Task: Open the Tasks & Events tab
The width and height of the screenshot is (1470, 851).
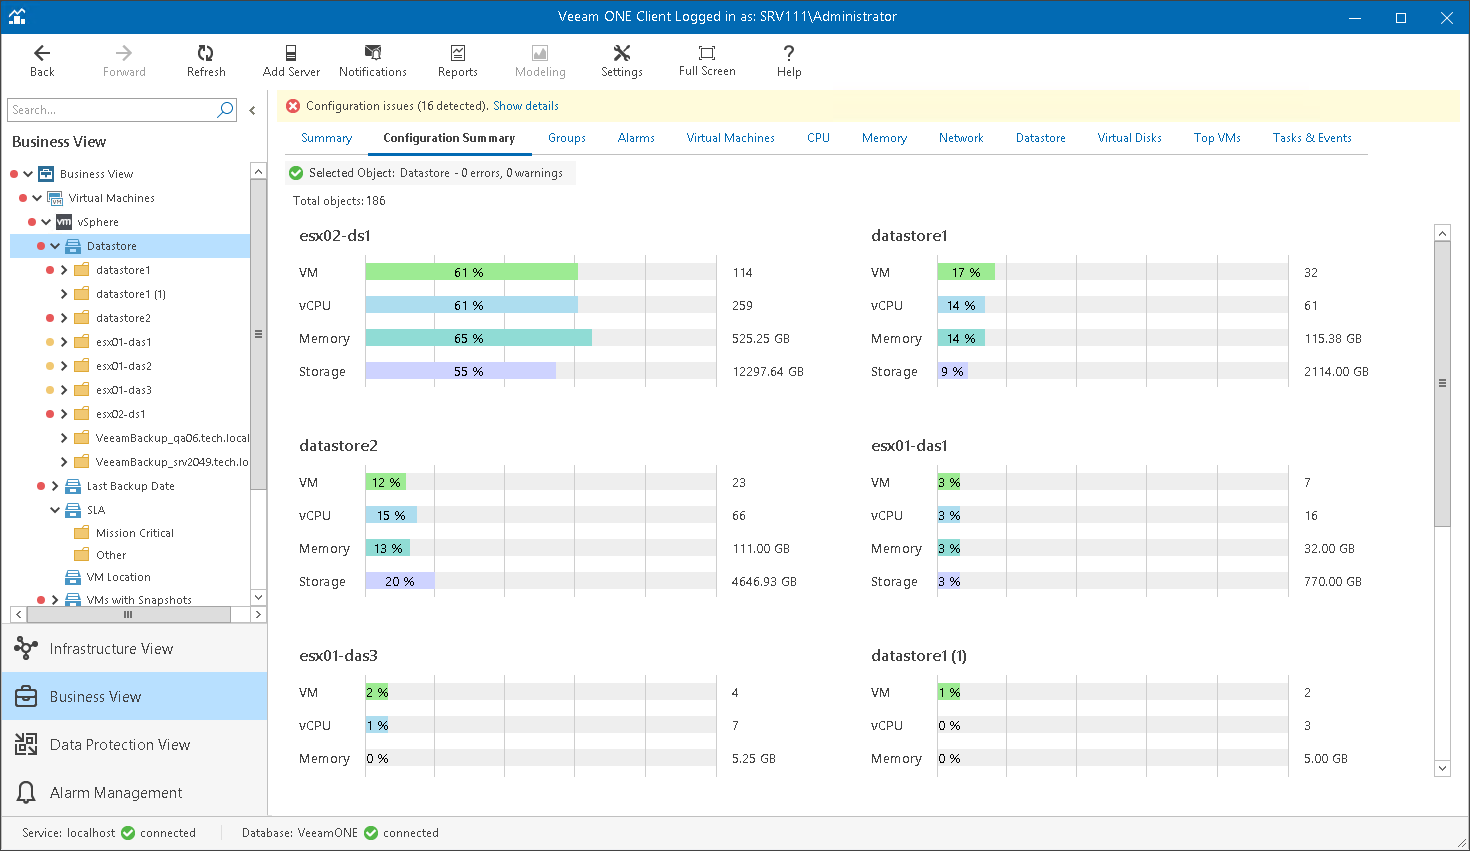Action: 1312,138
